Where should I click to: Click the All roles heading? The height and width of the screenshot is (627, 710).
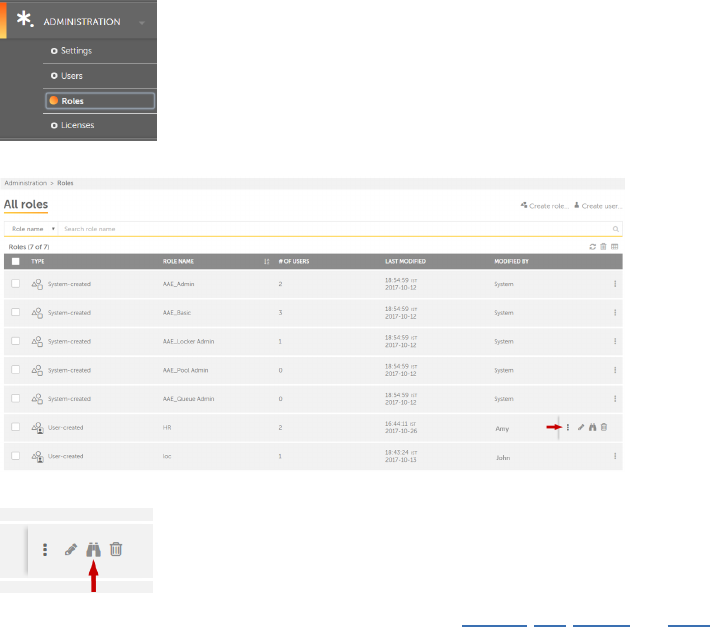(26, 204)
